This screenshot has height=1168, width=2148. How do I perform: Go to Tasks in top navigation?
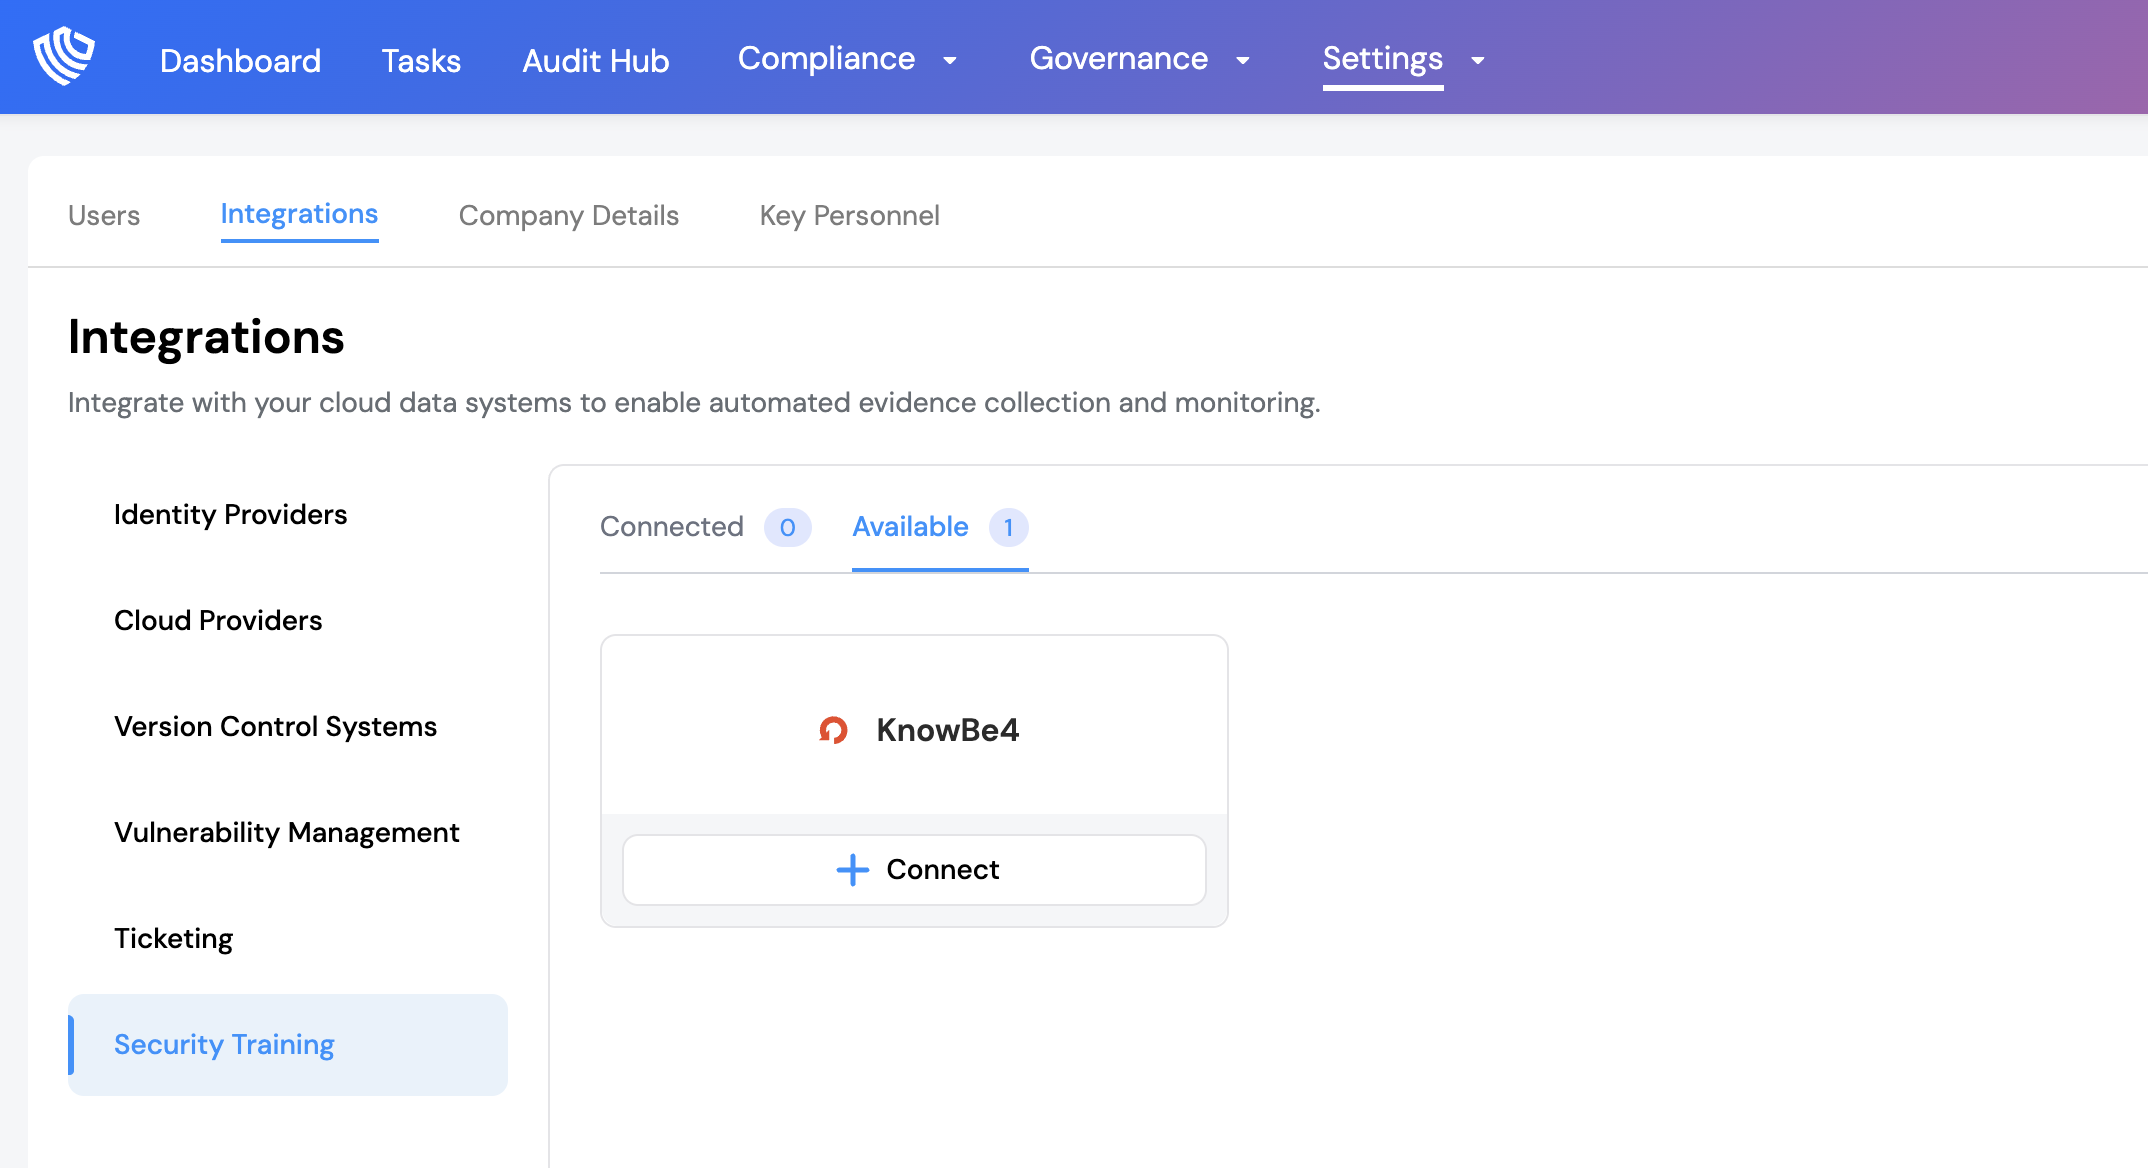(421, 61)
